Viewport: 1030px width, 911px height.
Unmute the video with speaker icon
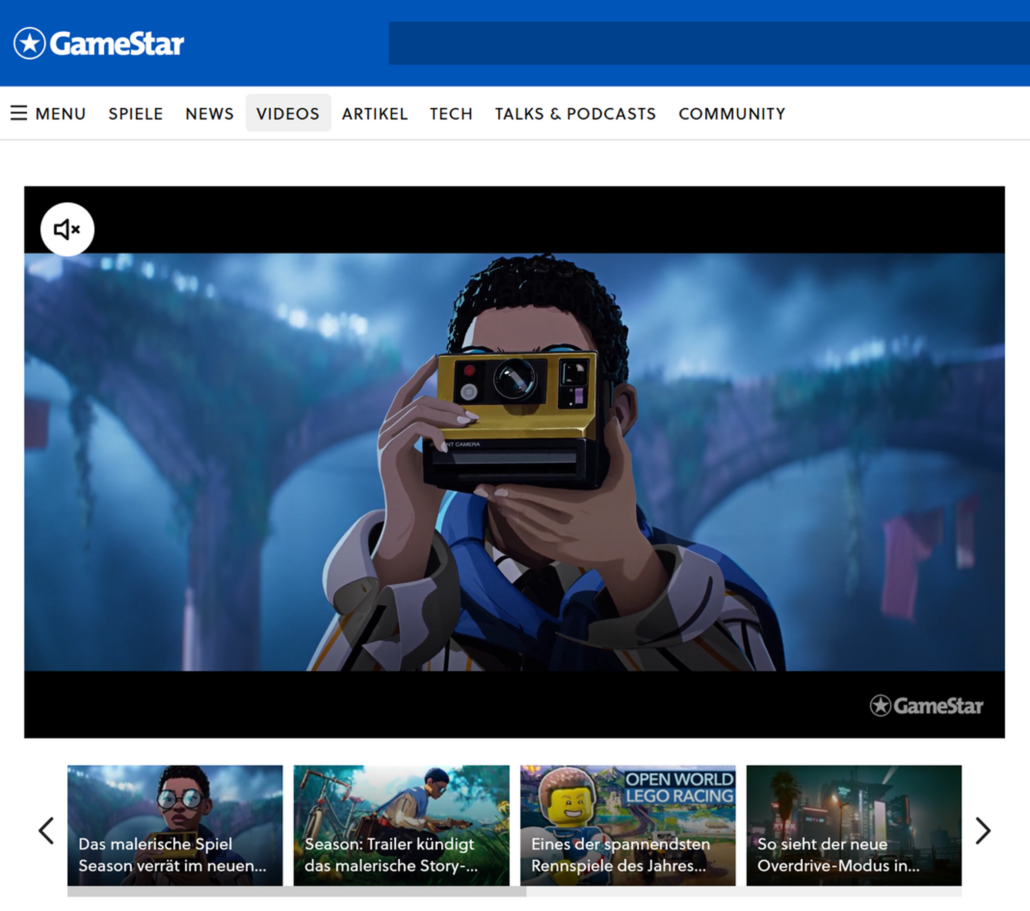tap(67, 229)
